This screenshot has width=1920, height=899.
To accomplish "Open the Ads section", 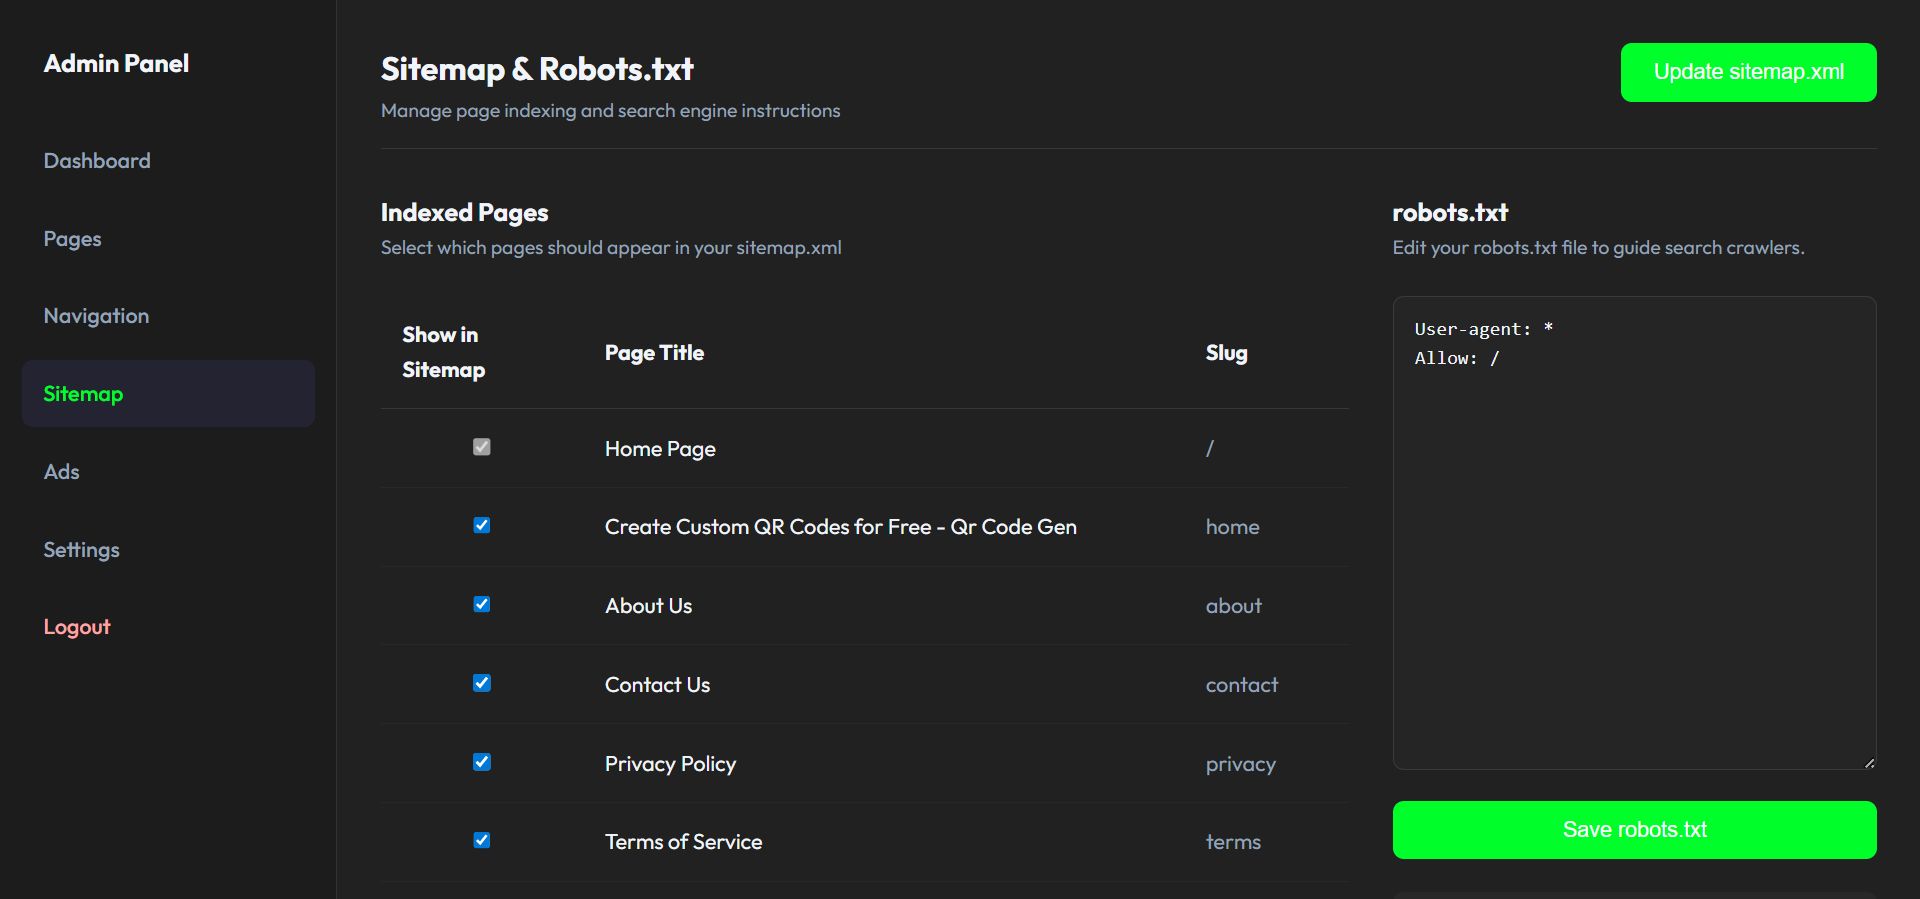I will pyautogui.click(x=61, y=472).
